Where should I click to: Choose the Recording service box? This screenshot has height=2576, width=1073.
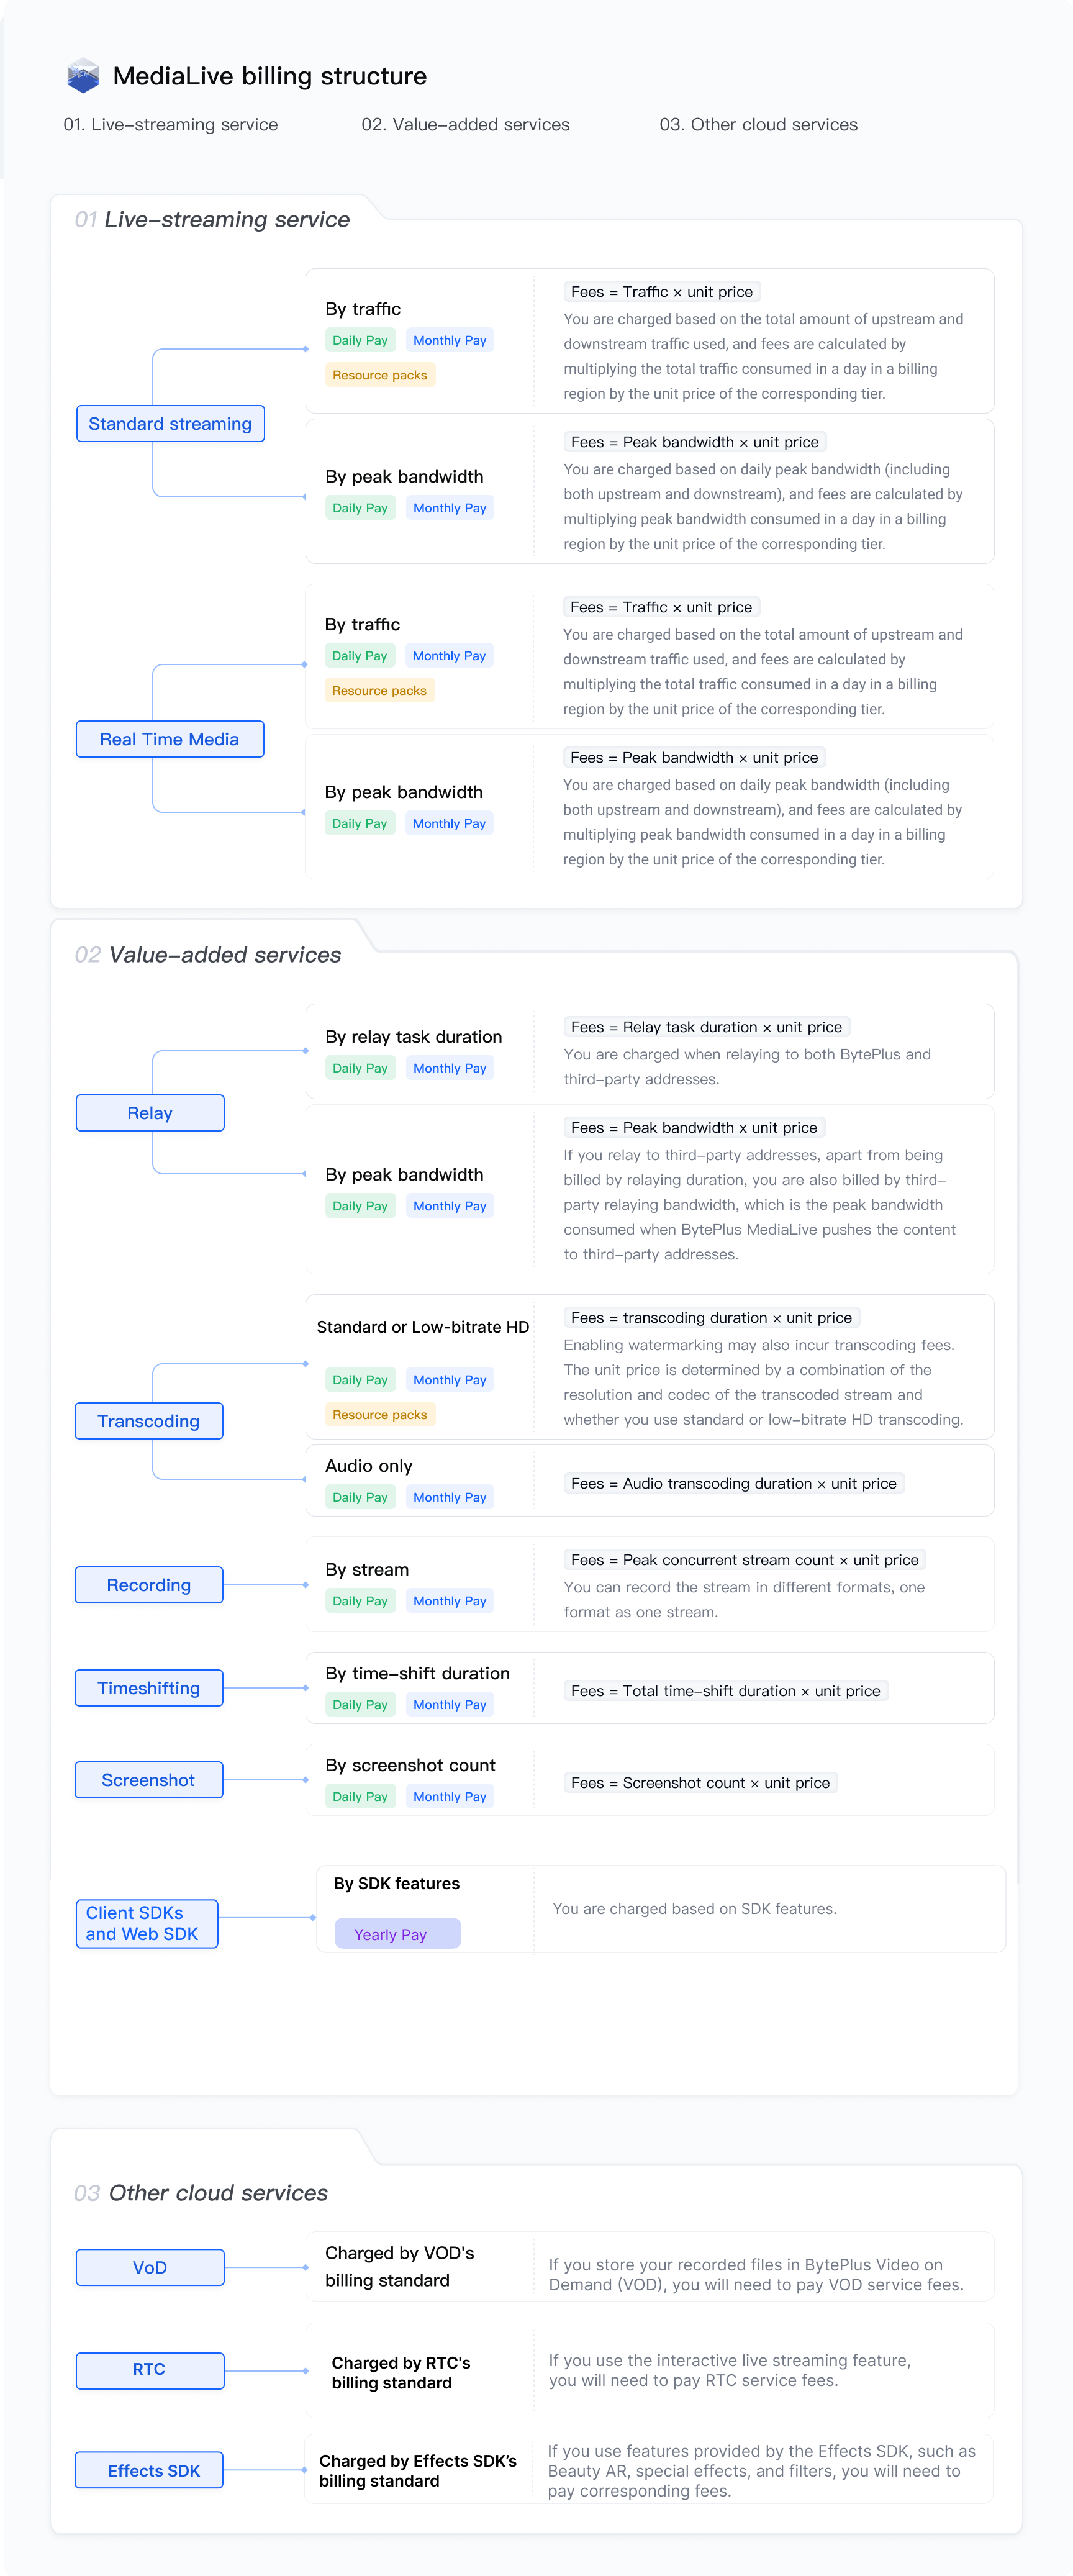tap(148, 1585)
